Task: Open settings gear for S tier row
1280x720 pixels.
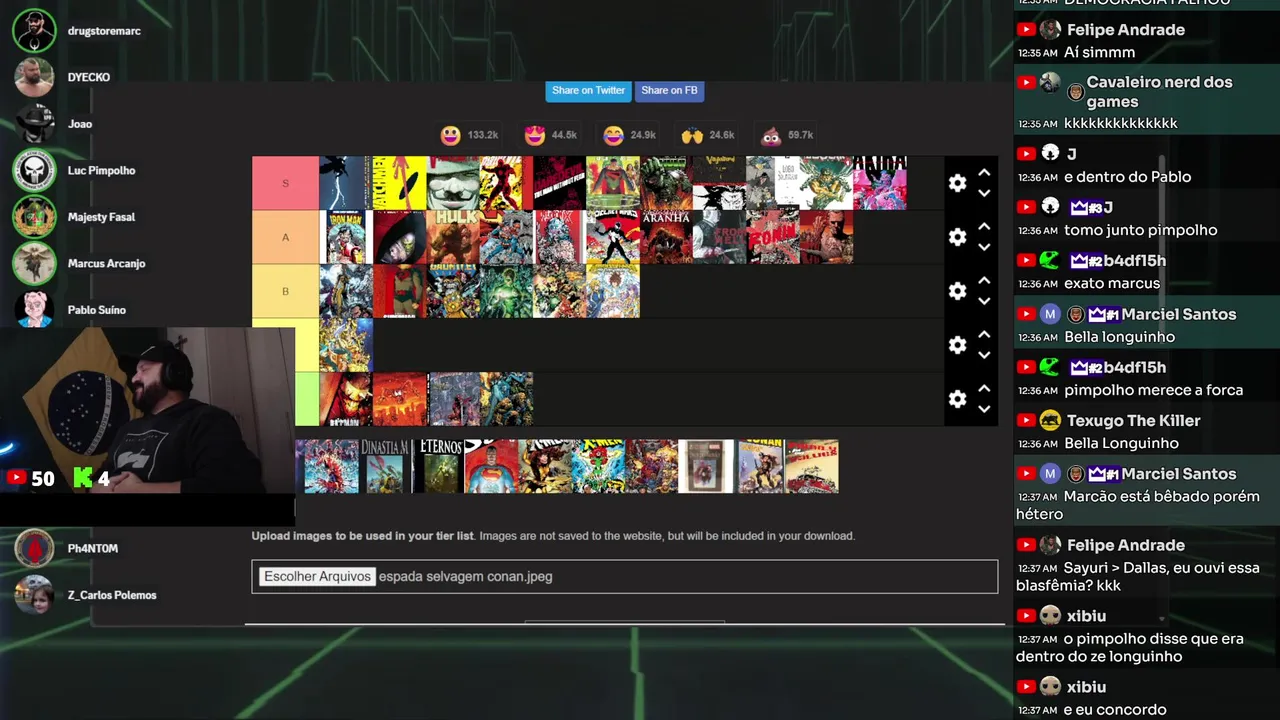Action: click(957, 183)
